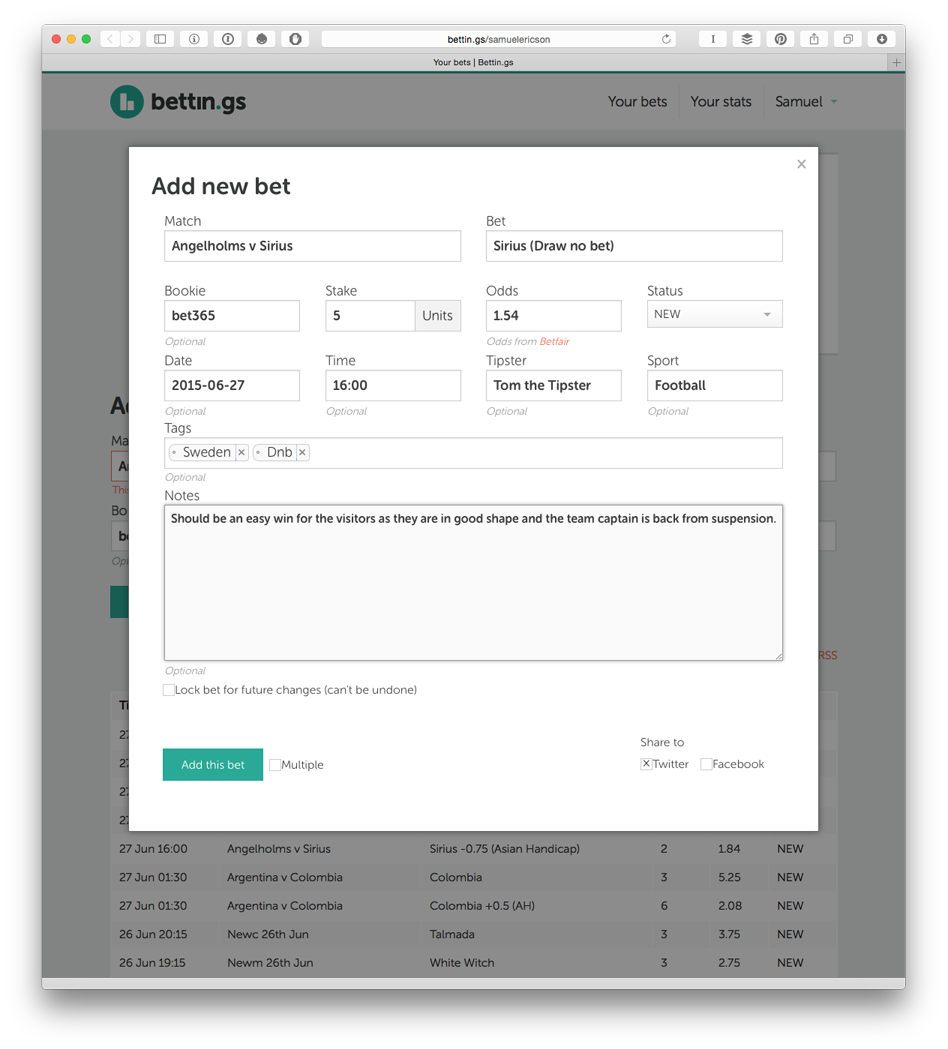Click the half-circle shield toolbar icon
The height and width of the screenshot is (1049, 948).
click(295, 39)
